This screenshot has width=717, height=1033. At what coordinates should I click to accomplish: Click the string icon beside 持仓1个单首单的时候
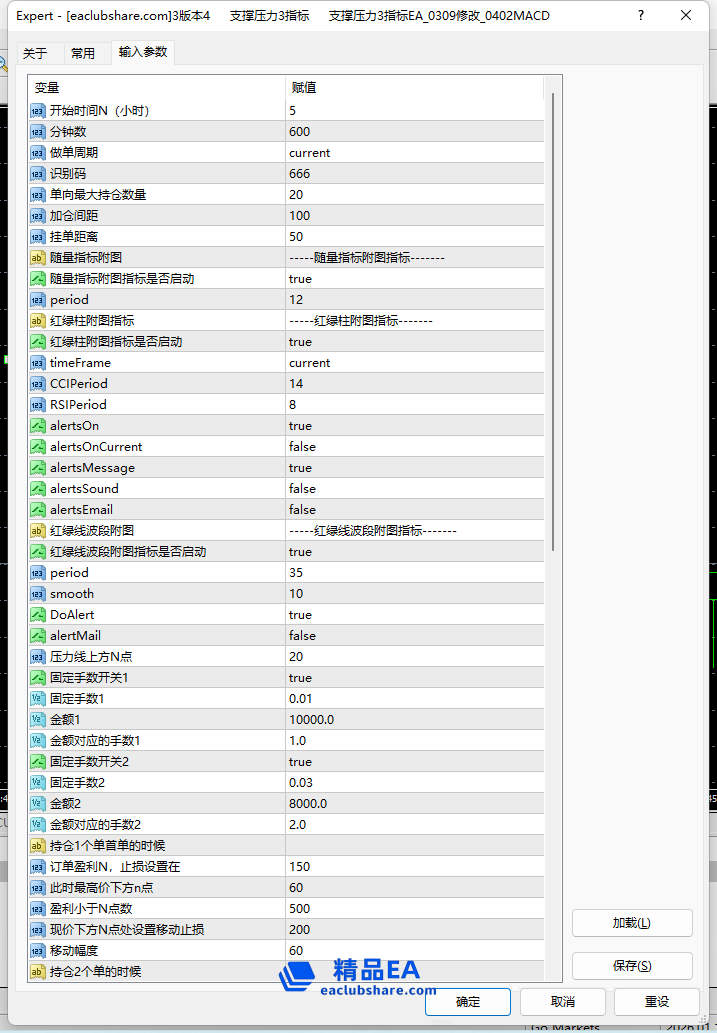pyautogui.click(x=38, y=846)
